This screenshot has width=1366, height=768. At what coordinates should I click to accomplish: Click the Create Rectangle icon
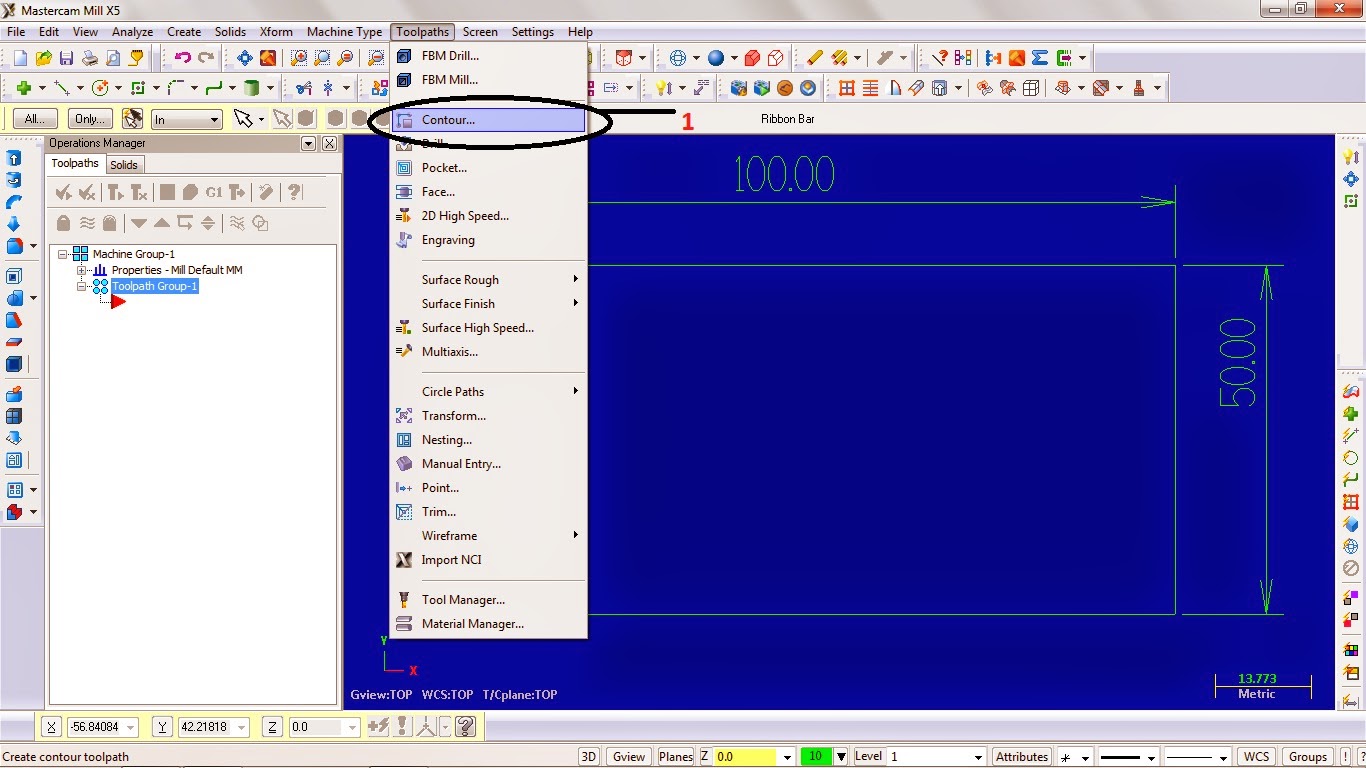coord(138,88)
